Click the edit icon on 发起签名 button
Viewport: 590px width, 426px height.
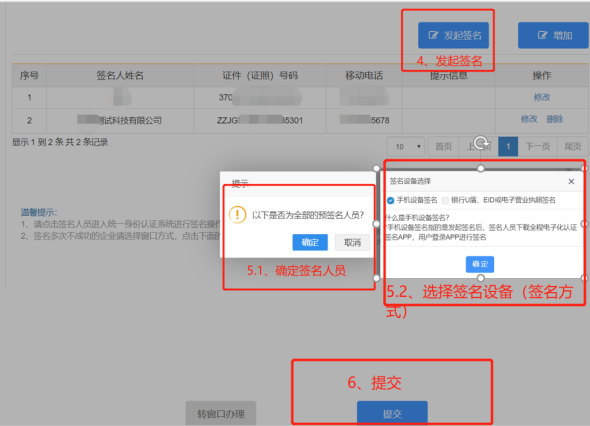click(433, 35)
